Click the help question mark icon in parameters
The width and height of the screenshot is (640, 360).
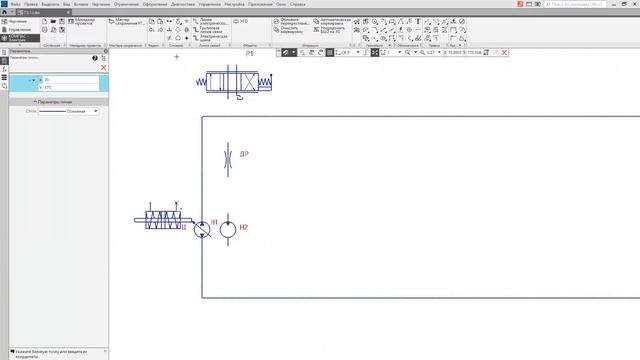coord(95,58)
